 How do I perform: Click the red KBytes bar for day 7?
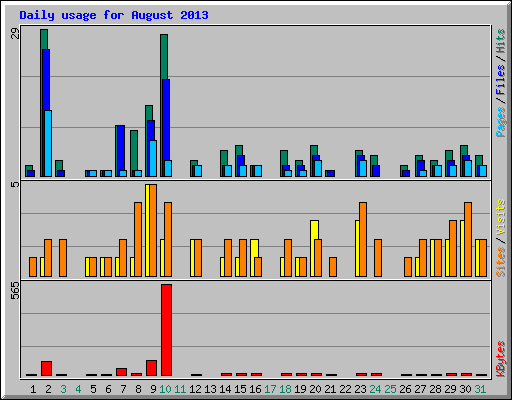121,372
